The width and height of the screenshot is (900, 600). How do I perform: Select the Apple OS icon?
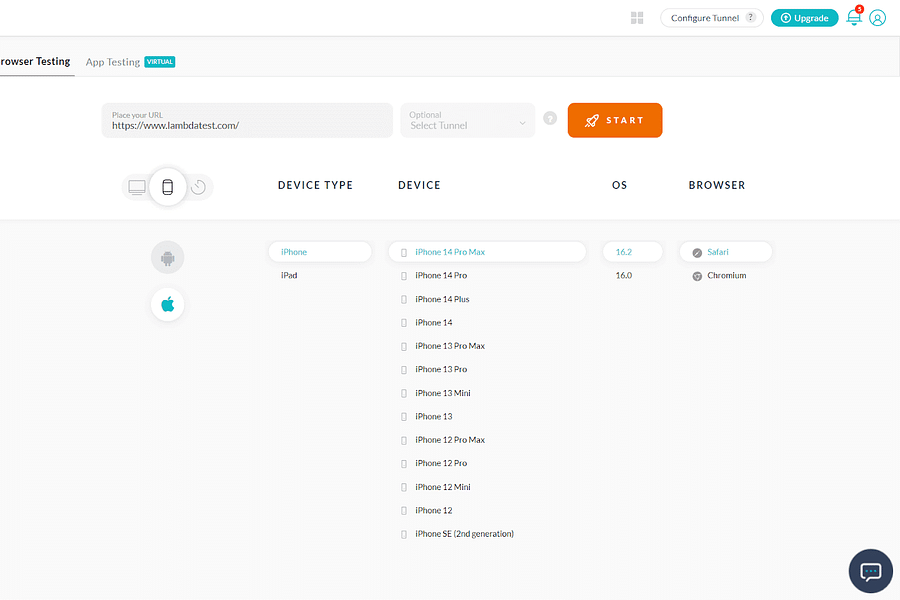click(167, 304)
